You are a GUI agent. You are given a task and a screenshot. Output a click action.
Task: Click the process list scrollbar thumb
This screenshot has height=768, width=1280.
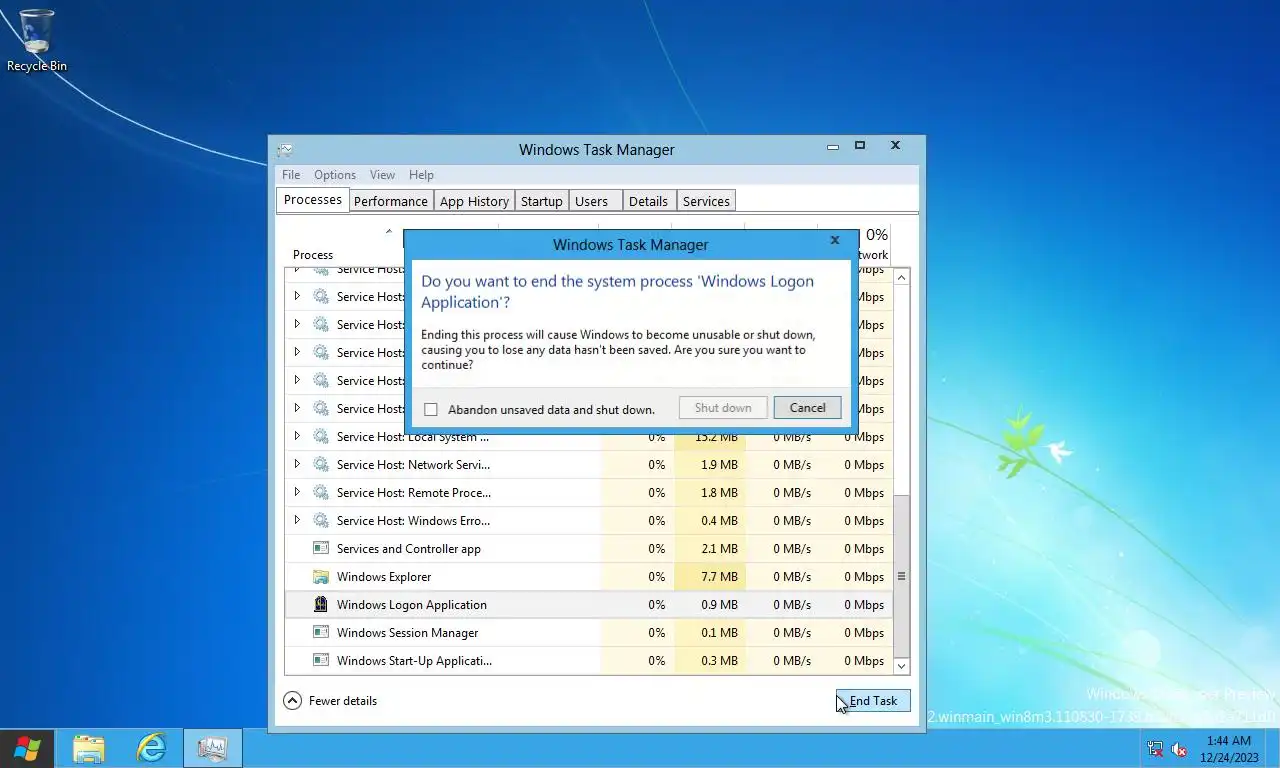(901, 575)
